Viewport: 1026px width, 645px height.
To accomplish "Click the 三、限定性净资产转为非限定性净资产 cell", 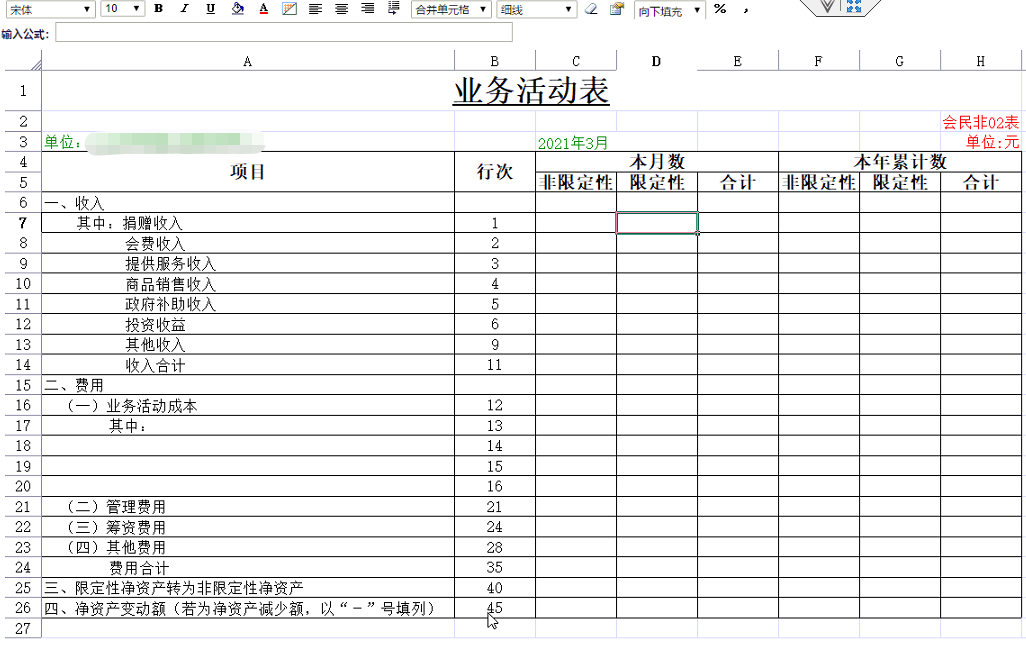I will [247, 588].
